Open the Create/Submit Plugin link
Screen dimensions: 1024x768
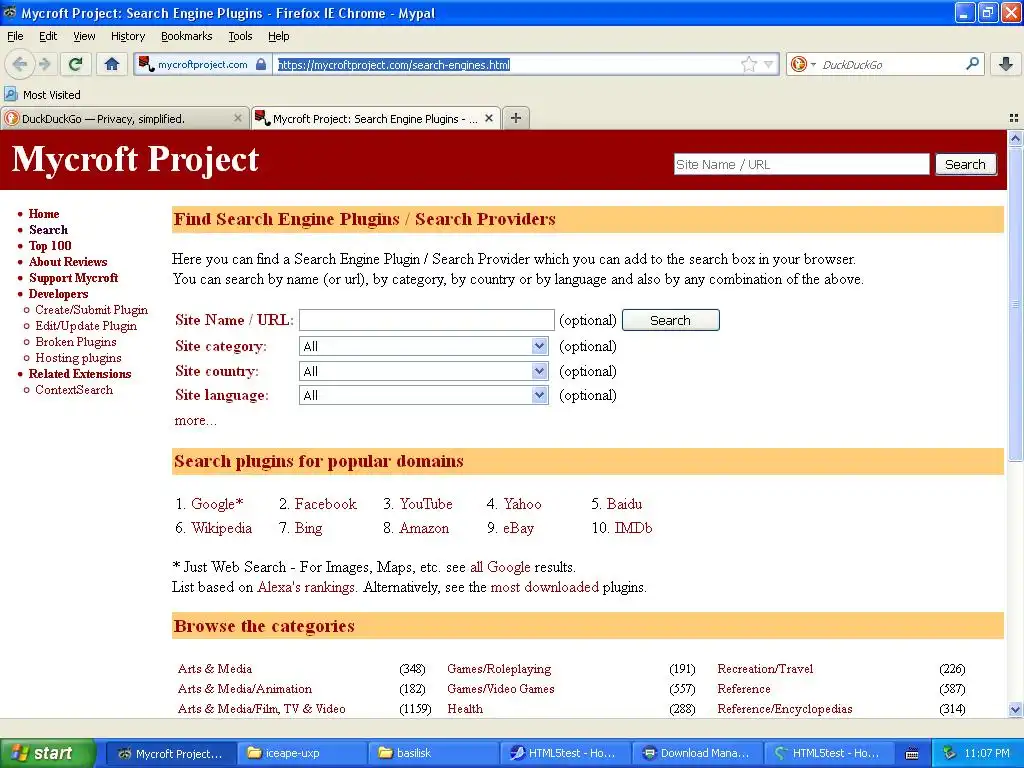pyautogui.click(x=91, y=310)
